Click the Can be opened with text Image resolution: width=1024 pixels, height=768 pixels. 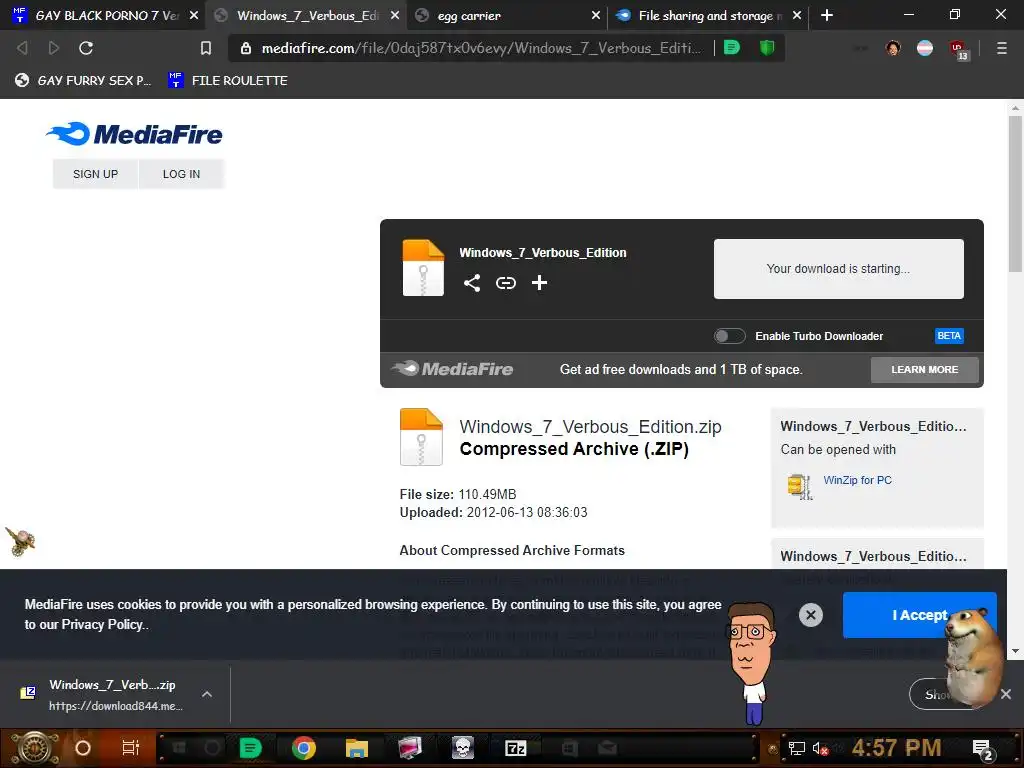coord(838,449)
